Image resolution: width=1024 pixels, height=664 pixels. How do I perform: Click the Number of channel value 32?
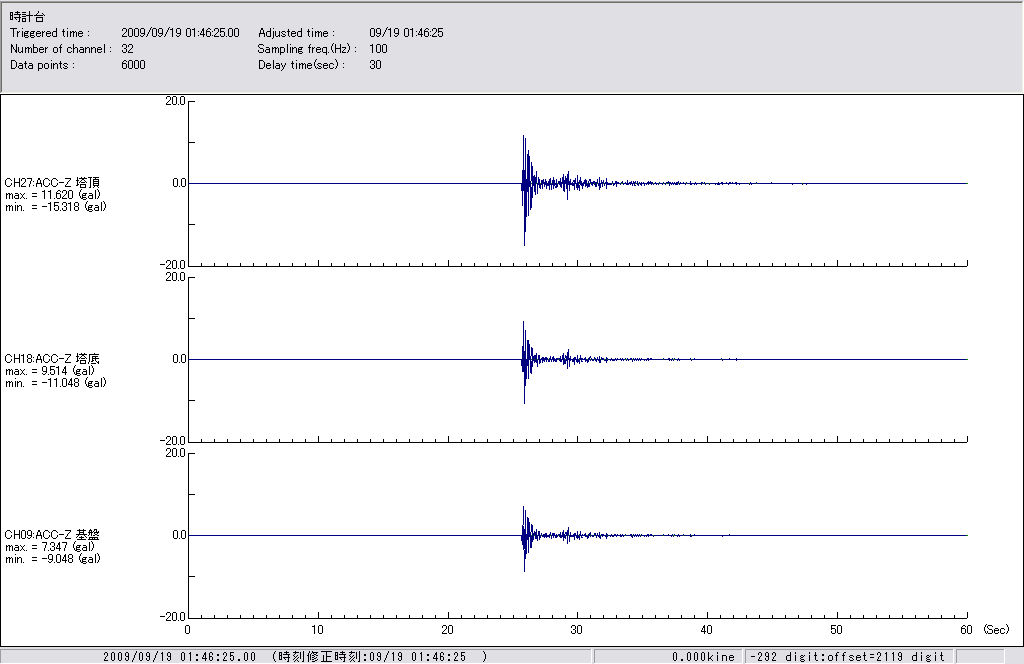[x=127, y=49]
